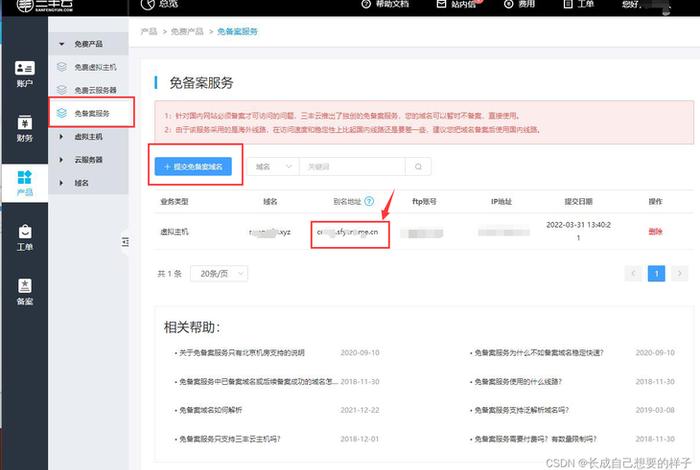The height and width of the screenshot is (470, 700).
Task: Open help article 免备案域名如何解析
Action: 210,410
